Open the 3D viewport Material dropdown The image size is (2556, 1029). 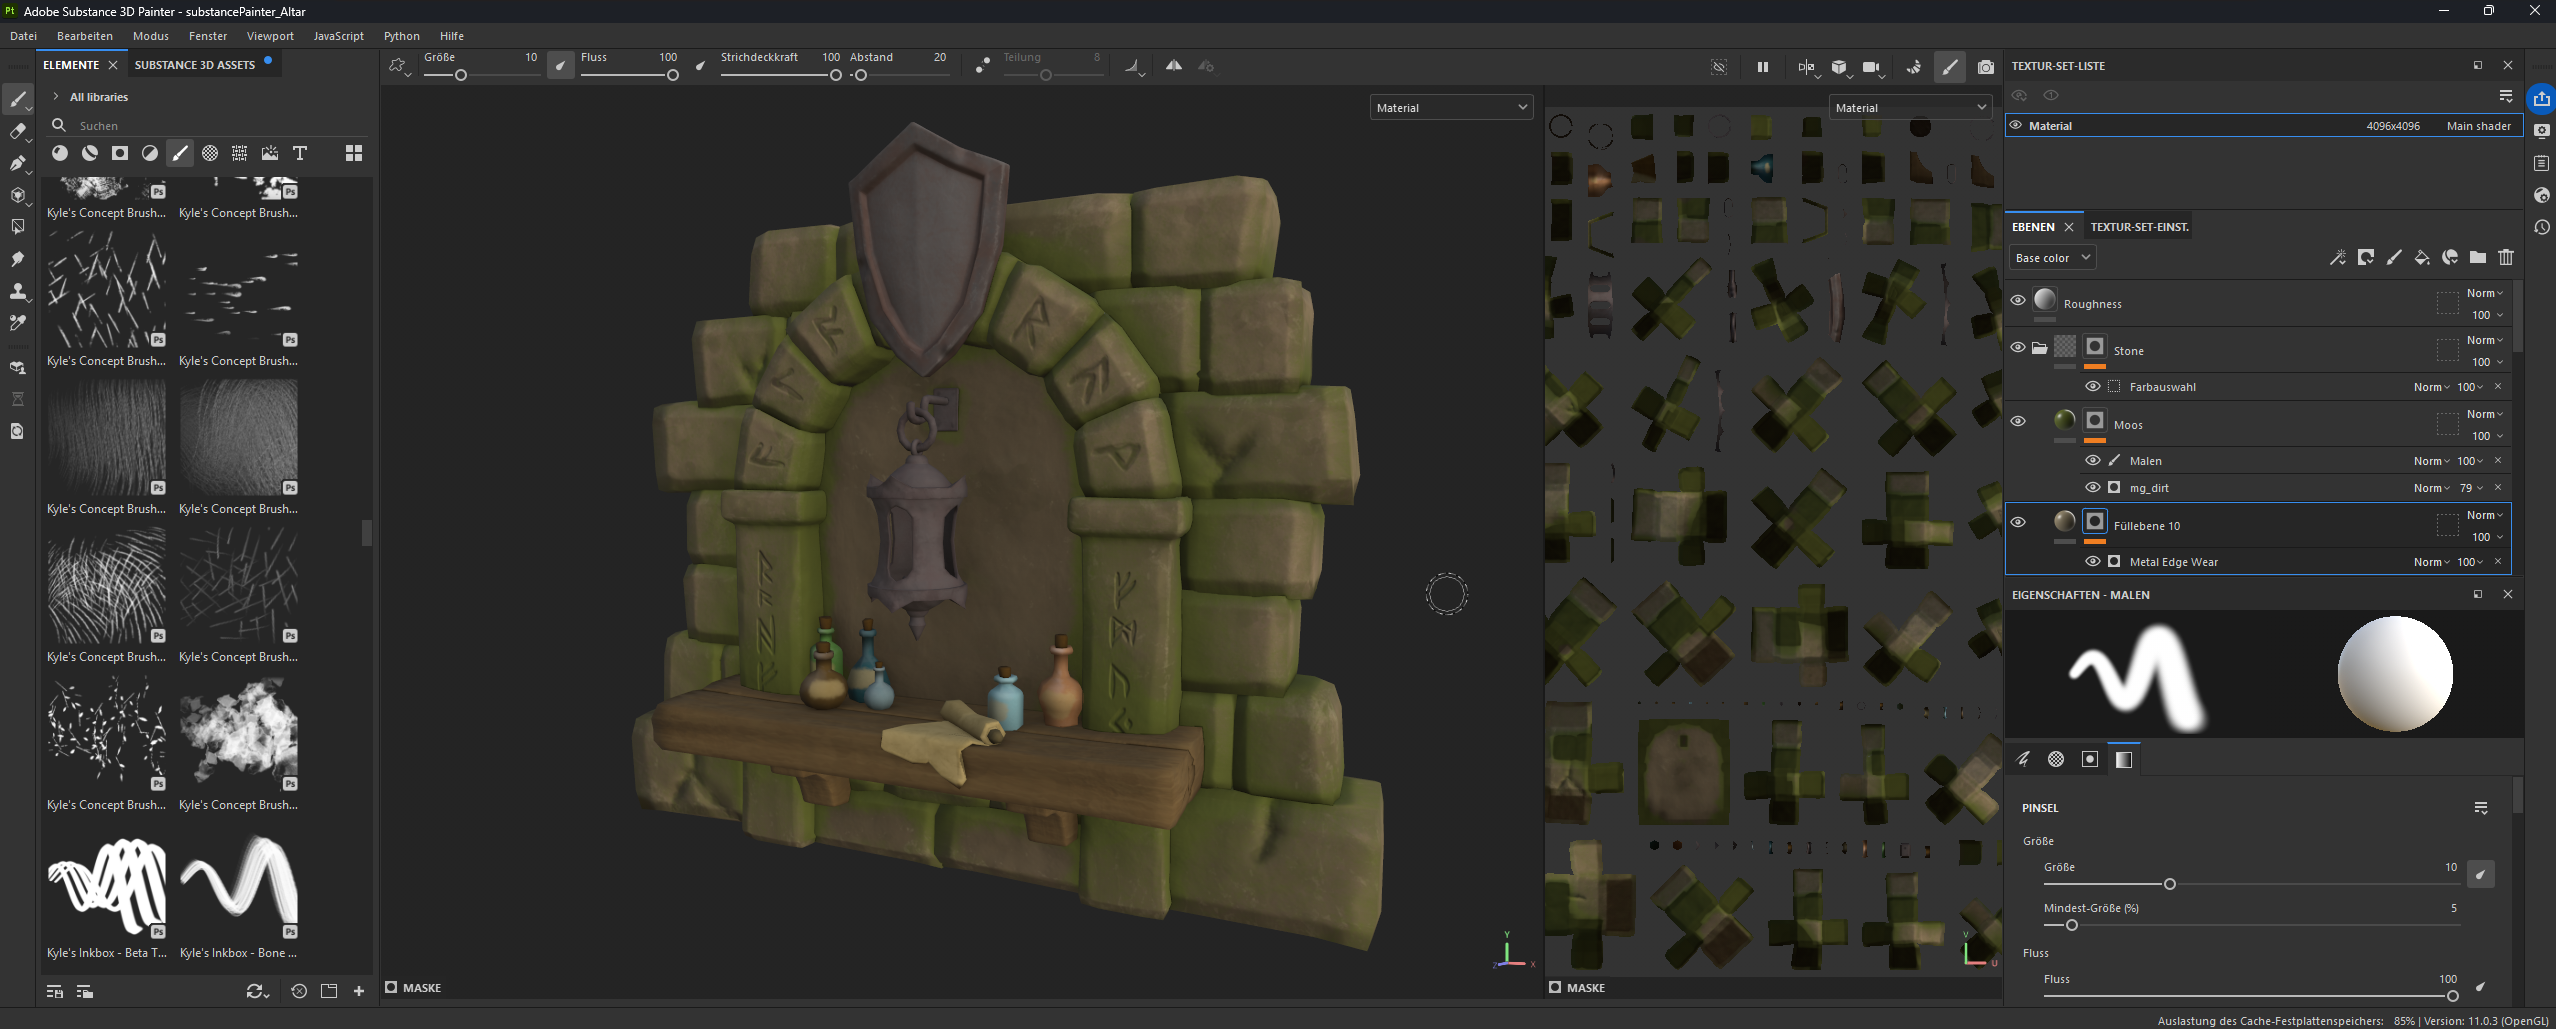click(1450, 108)
